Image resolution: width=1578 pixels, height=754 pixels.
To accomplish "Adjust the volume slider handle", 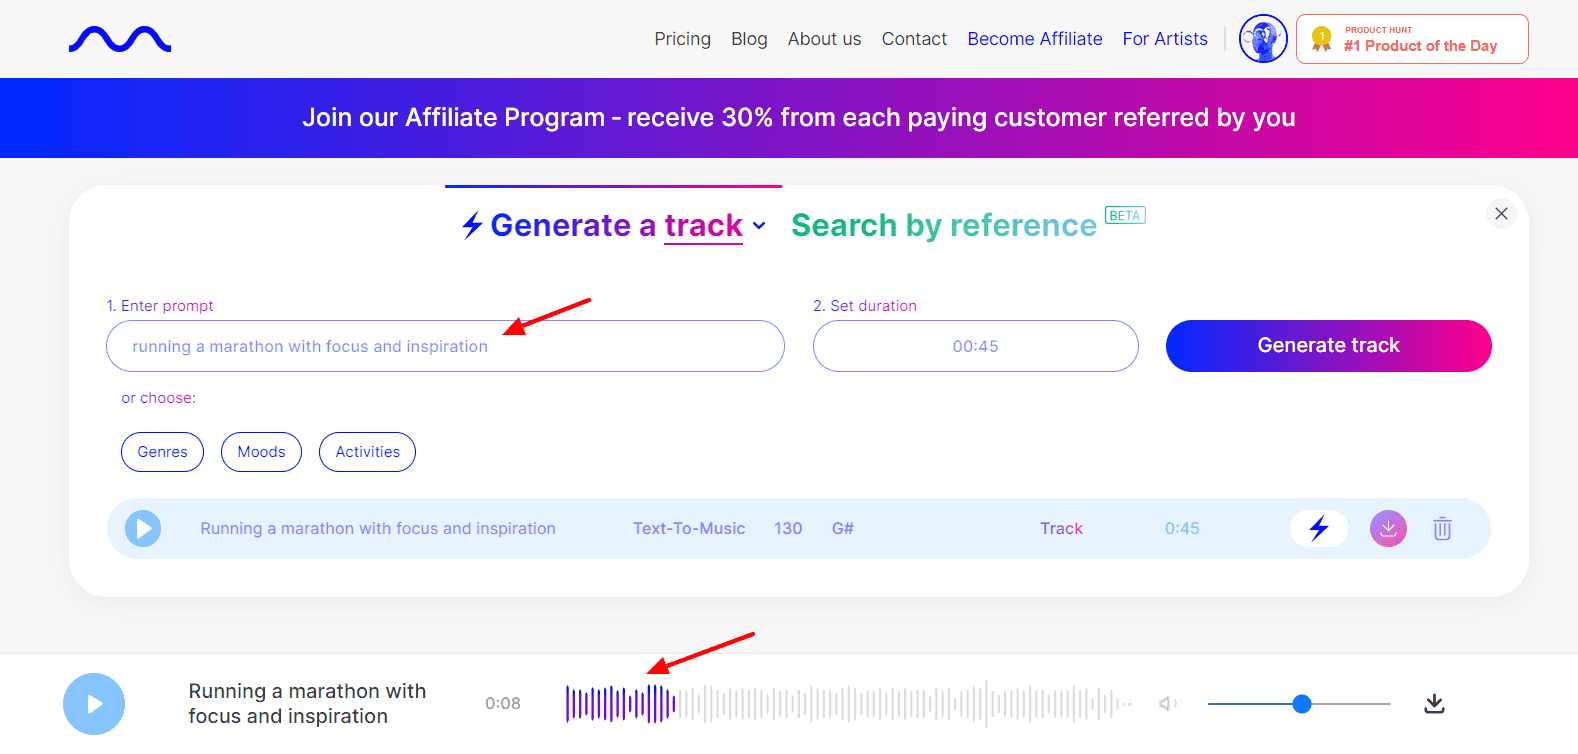I will pyautogui.click(x=1301, y=704).
